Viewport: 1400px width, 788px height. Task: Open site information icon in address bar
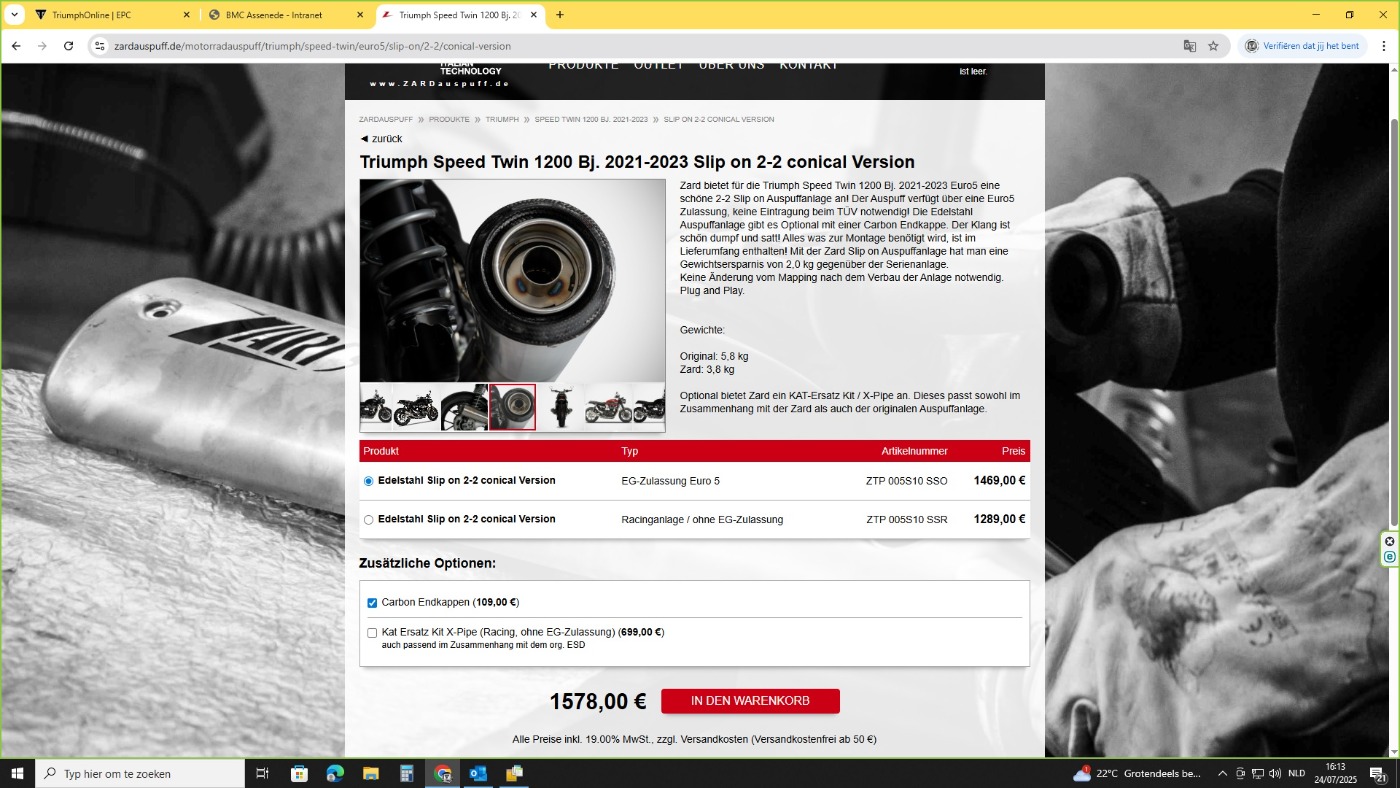pos(99,46)
